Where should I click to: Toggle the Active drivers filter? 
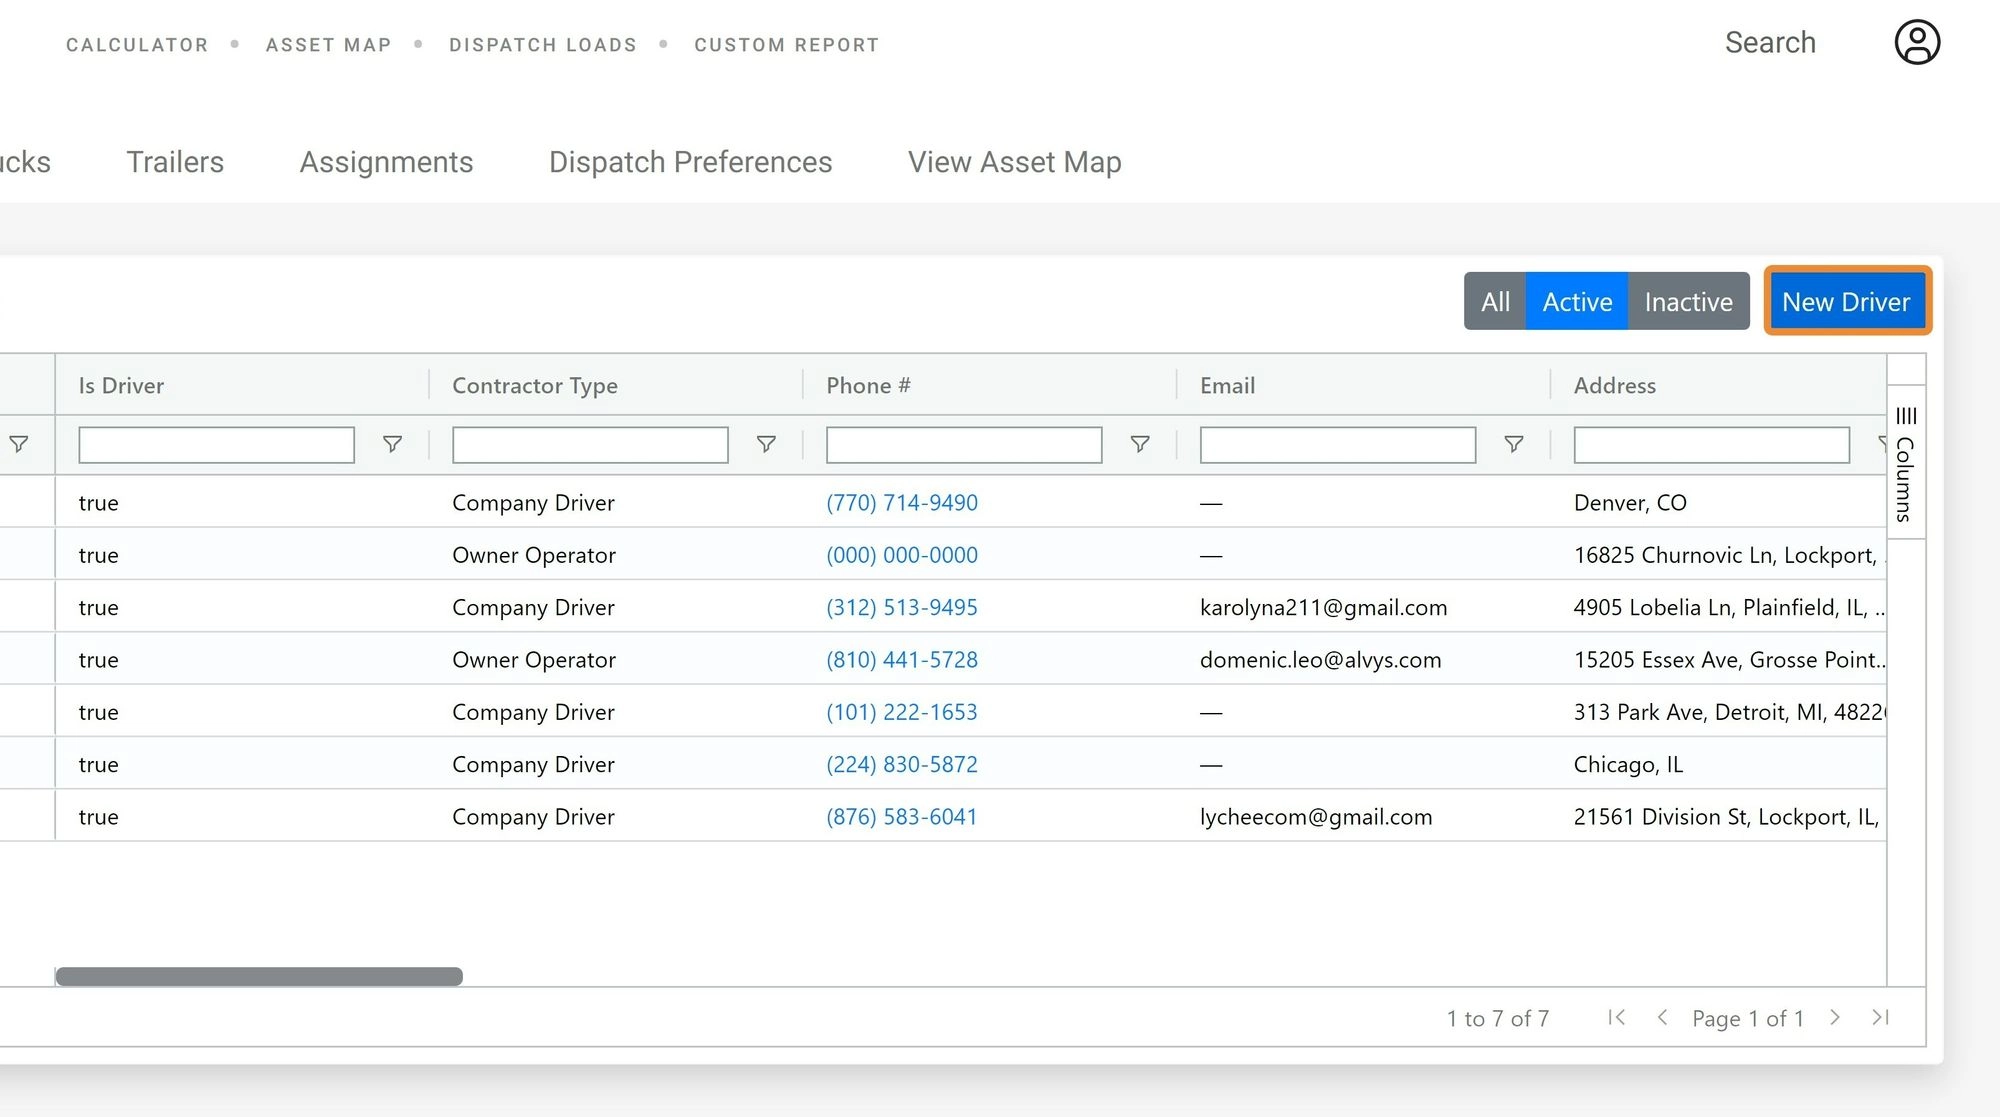1577,301
